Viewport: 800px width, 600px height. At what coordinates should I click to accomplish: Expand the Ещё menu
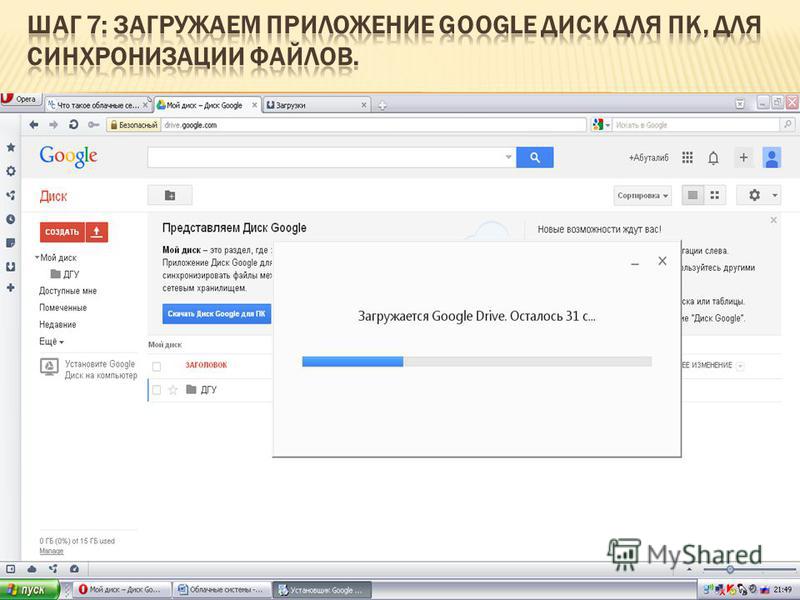pos(52,341)
